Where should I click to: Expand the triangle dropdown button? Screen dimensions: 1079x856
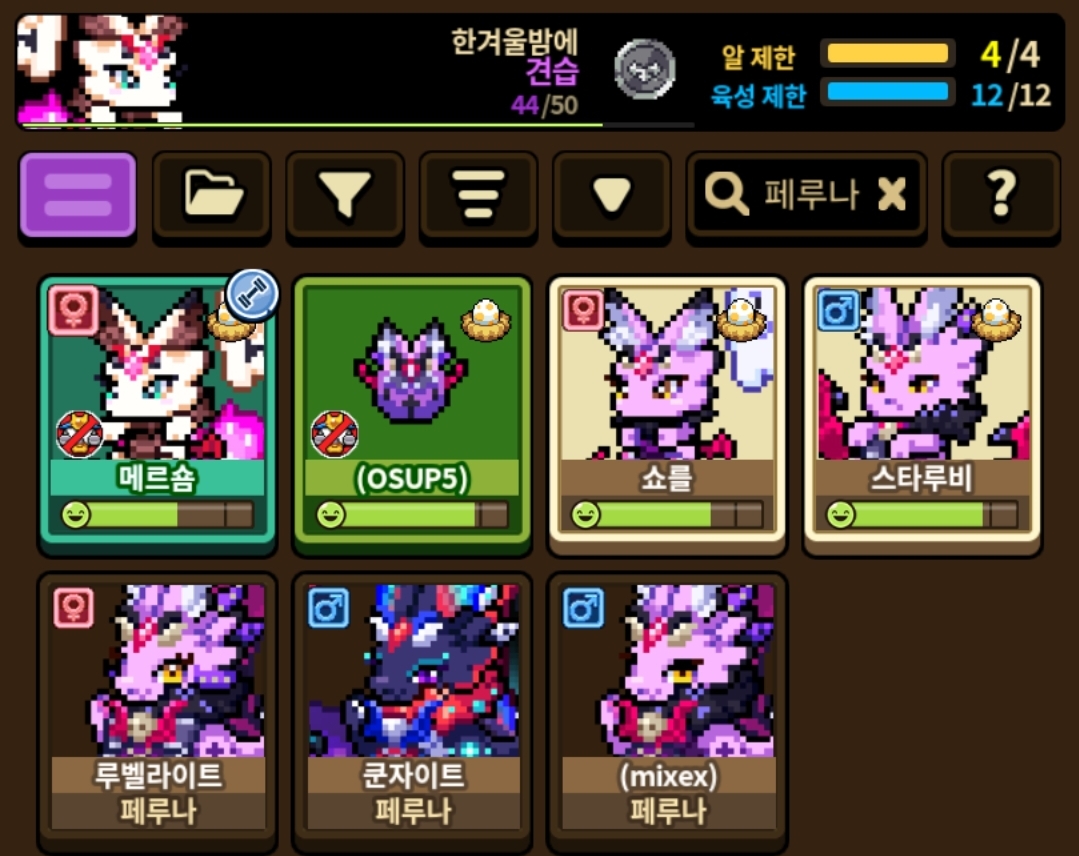[612, 196]
